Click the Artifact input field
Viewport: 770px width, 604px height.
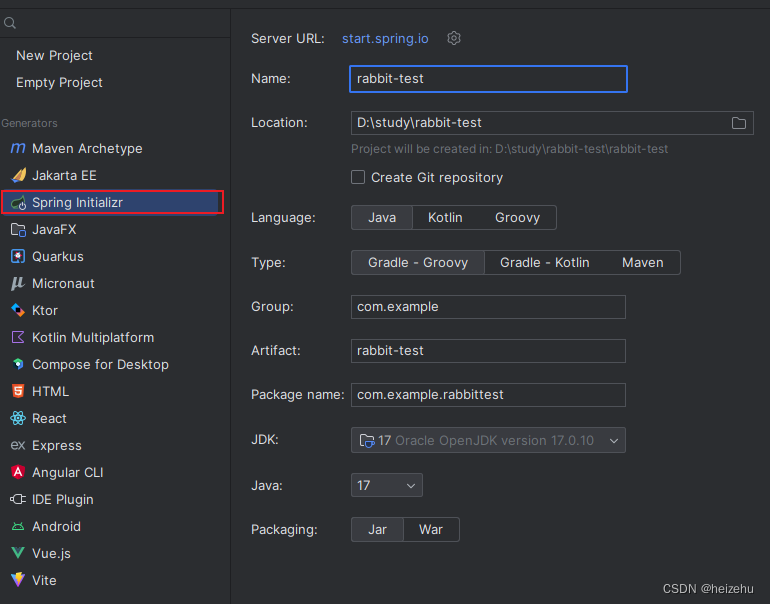click(488, 351)
